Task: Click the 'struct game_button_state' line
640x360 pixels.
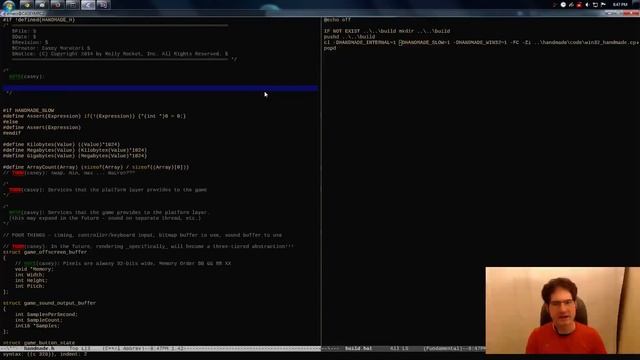Action: pos(39,343)
